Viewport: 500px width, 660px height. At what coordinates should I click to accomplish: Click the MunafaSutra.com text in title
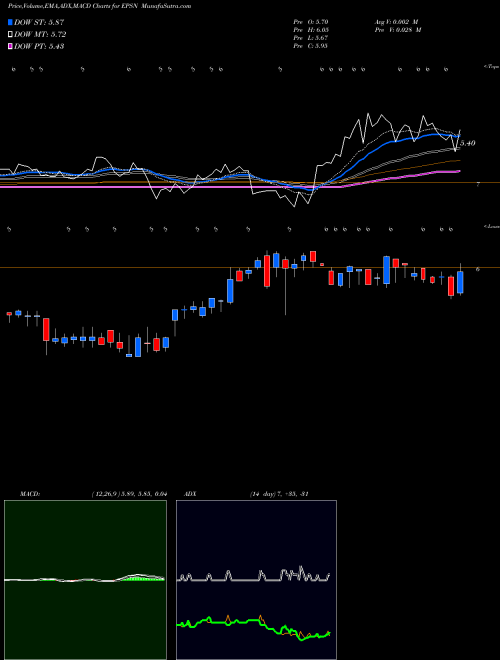(x=167, y=6)
